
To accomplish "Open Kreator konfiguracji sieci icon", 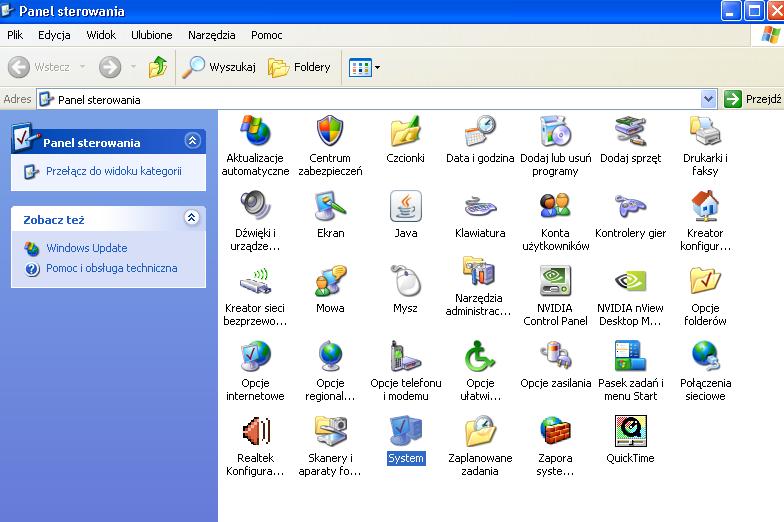I will click(x=705, y=206).
